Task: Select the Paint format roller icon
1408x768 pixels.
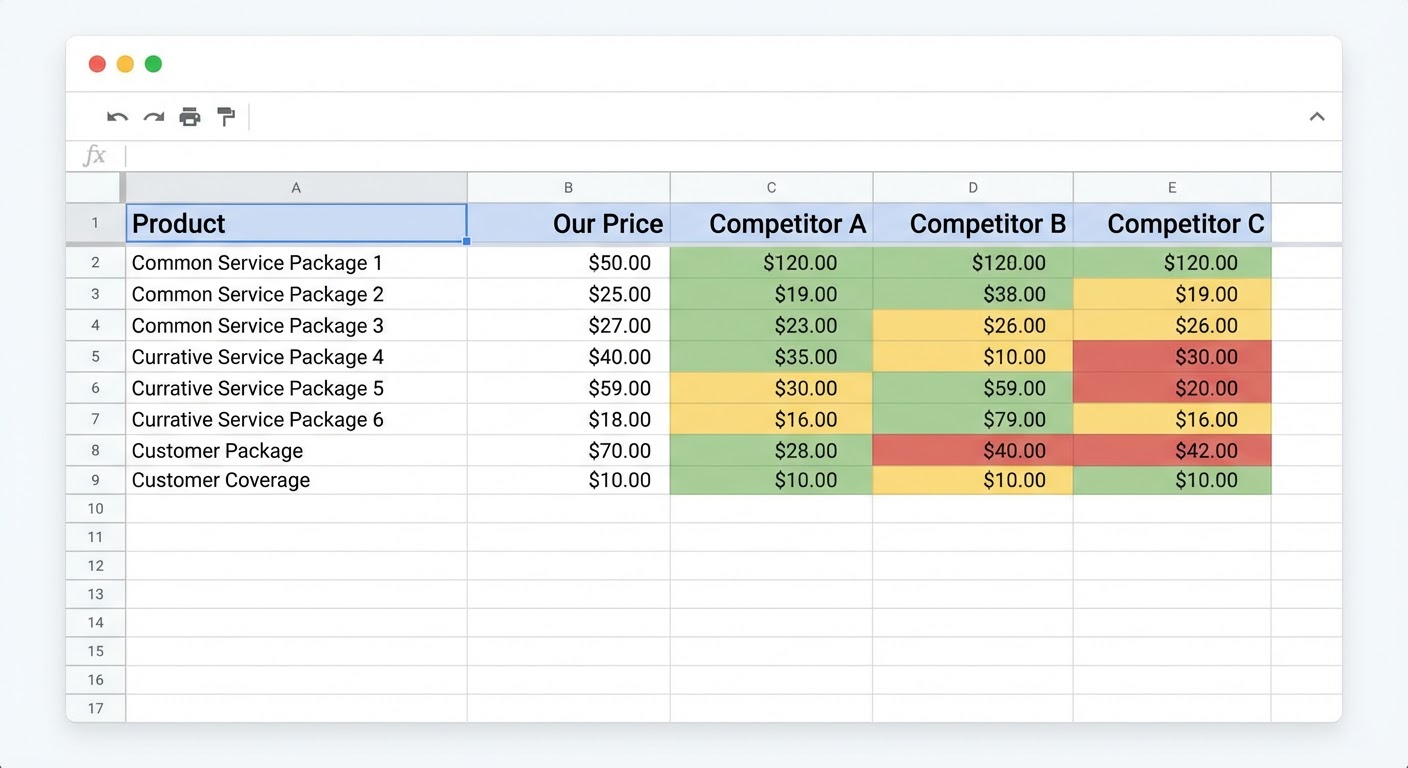Action: click(x=226, y=117)
